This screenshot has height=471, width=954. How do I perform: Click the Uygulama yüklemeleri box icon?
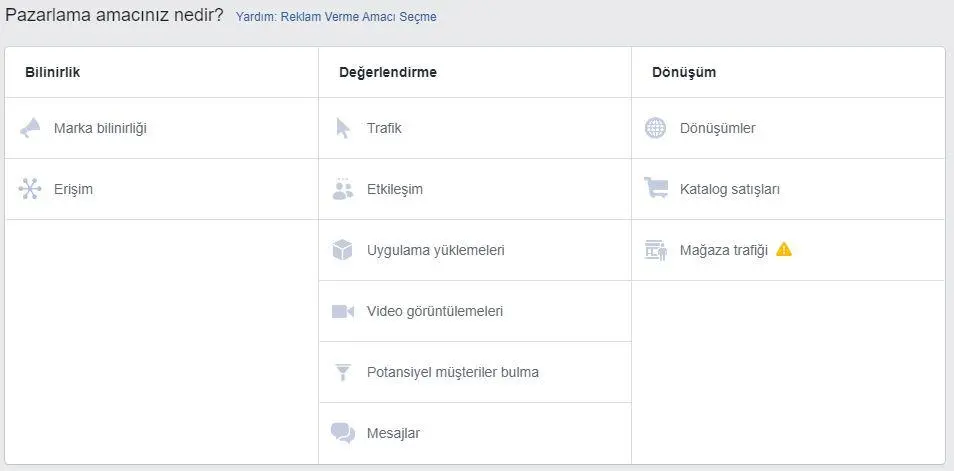click(343, 250)
